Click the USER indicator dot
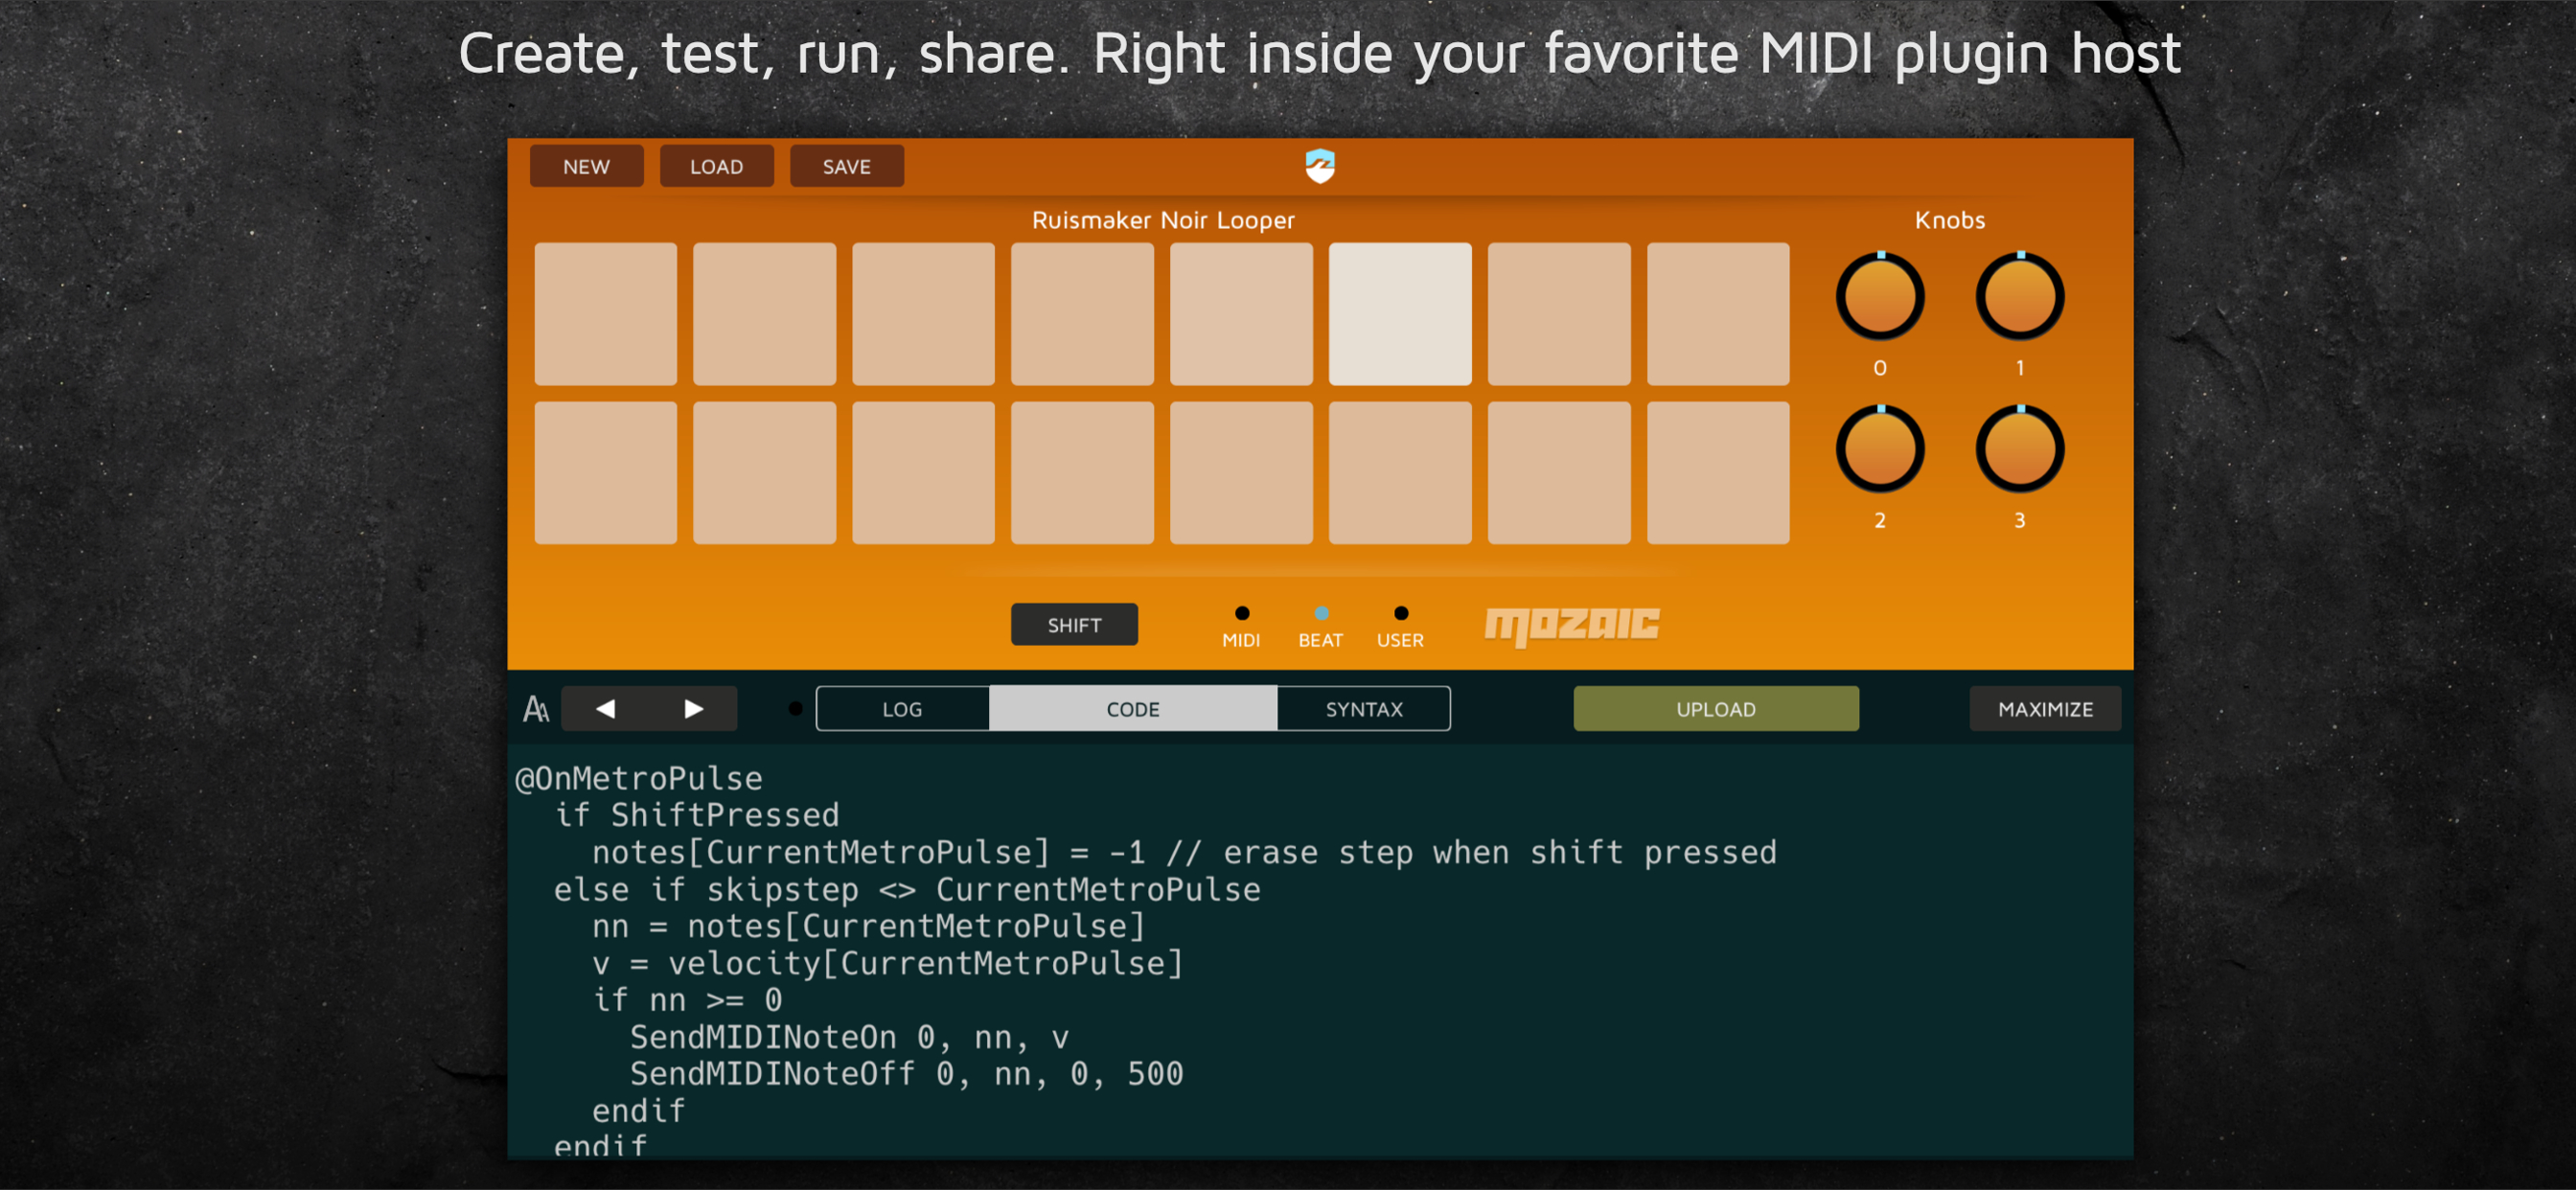Viewport: 2576px width, 1190px height. (1400, 613)
